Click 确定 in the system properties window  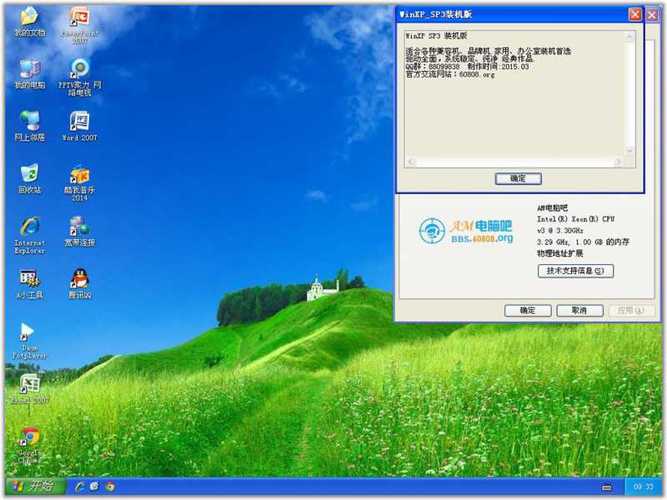click(527, 310)
